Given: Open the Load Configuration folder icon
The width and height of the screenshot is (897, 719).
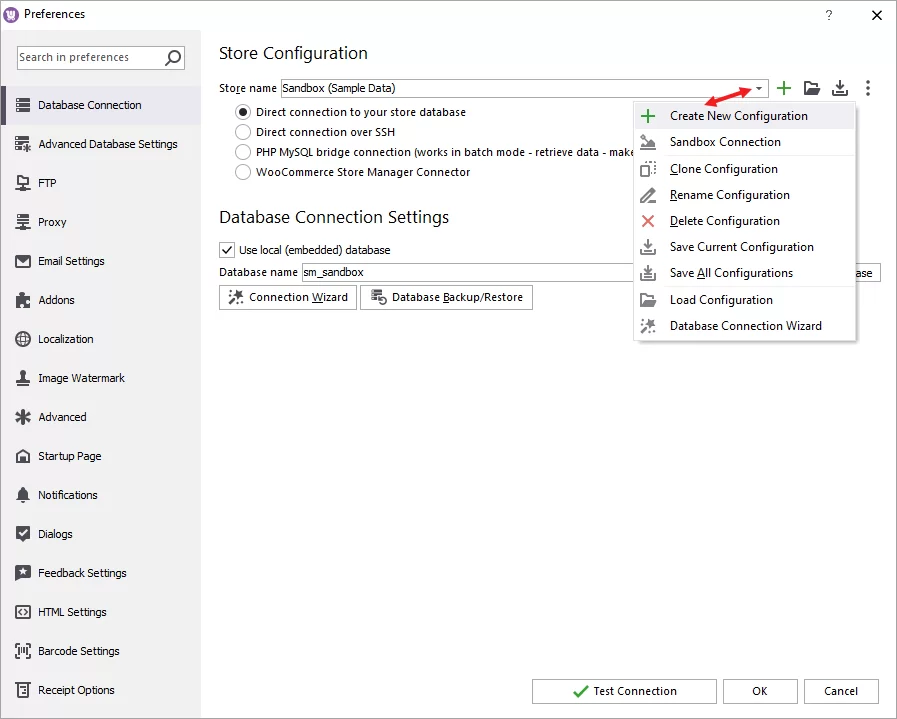Looking at the screenshot, I should click(812, 88).
